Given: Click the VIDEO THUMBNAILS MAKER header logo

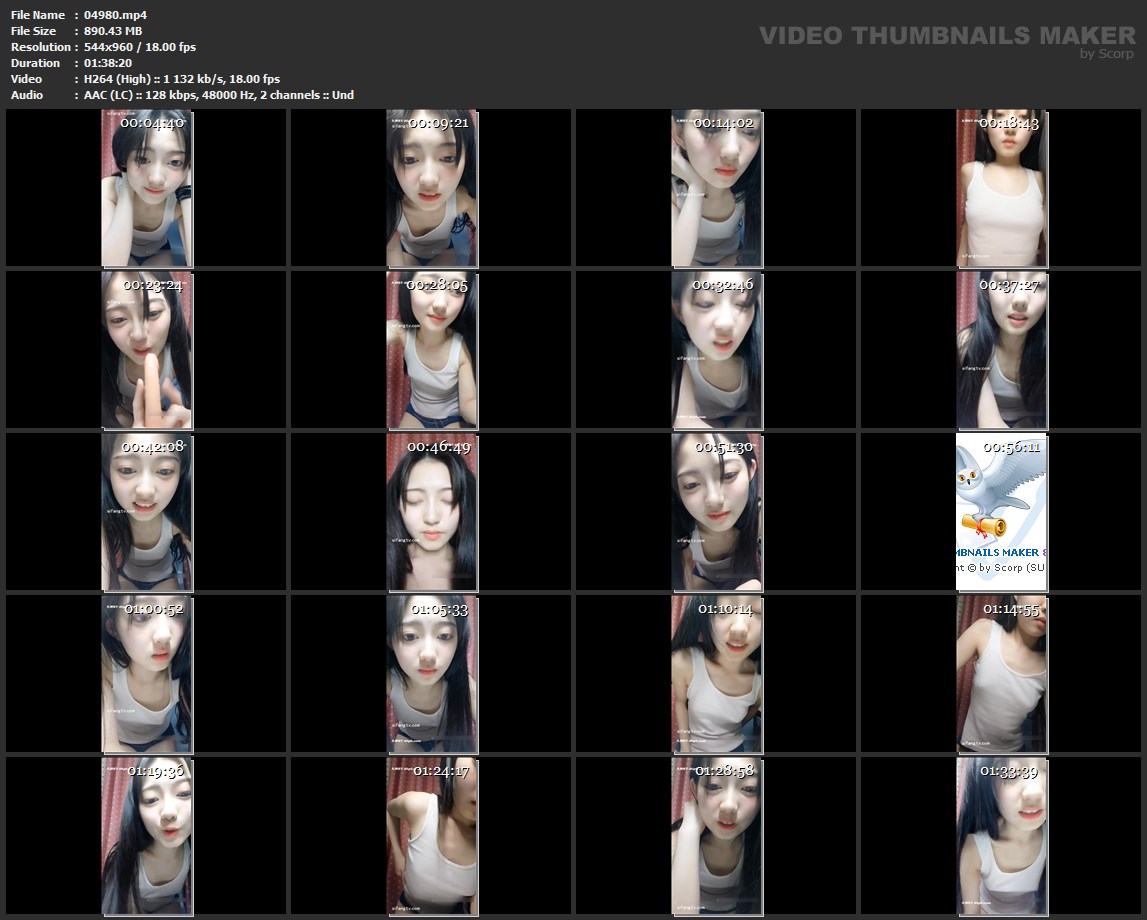Looking at the screenshot, I should tap(946, 38).
